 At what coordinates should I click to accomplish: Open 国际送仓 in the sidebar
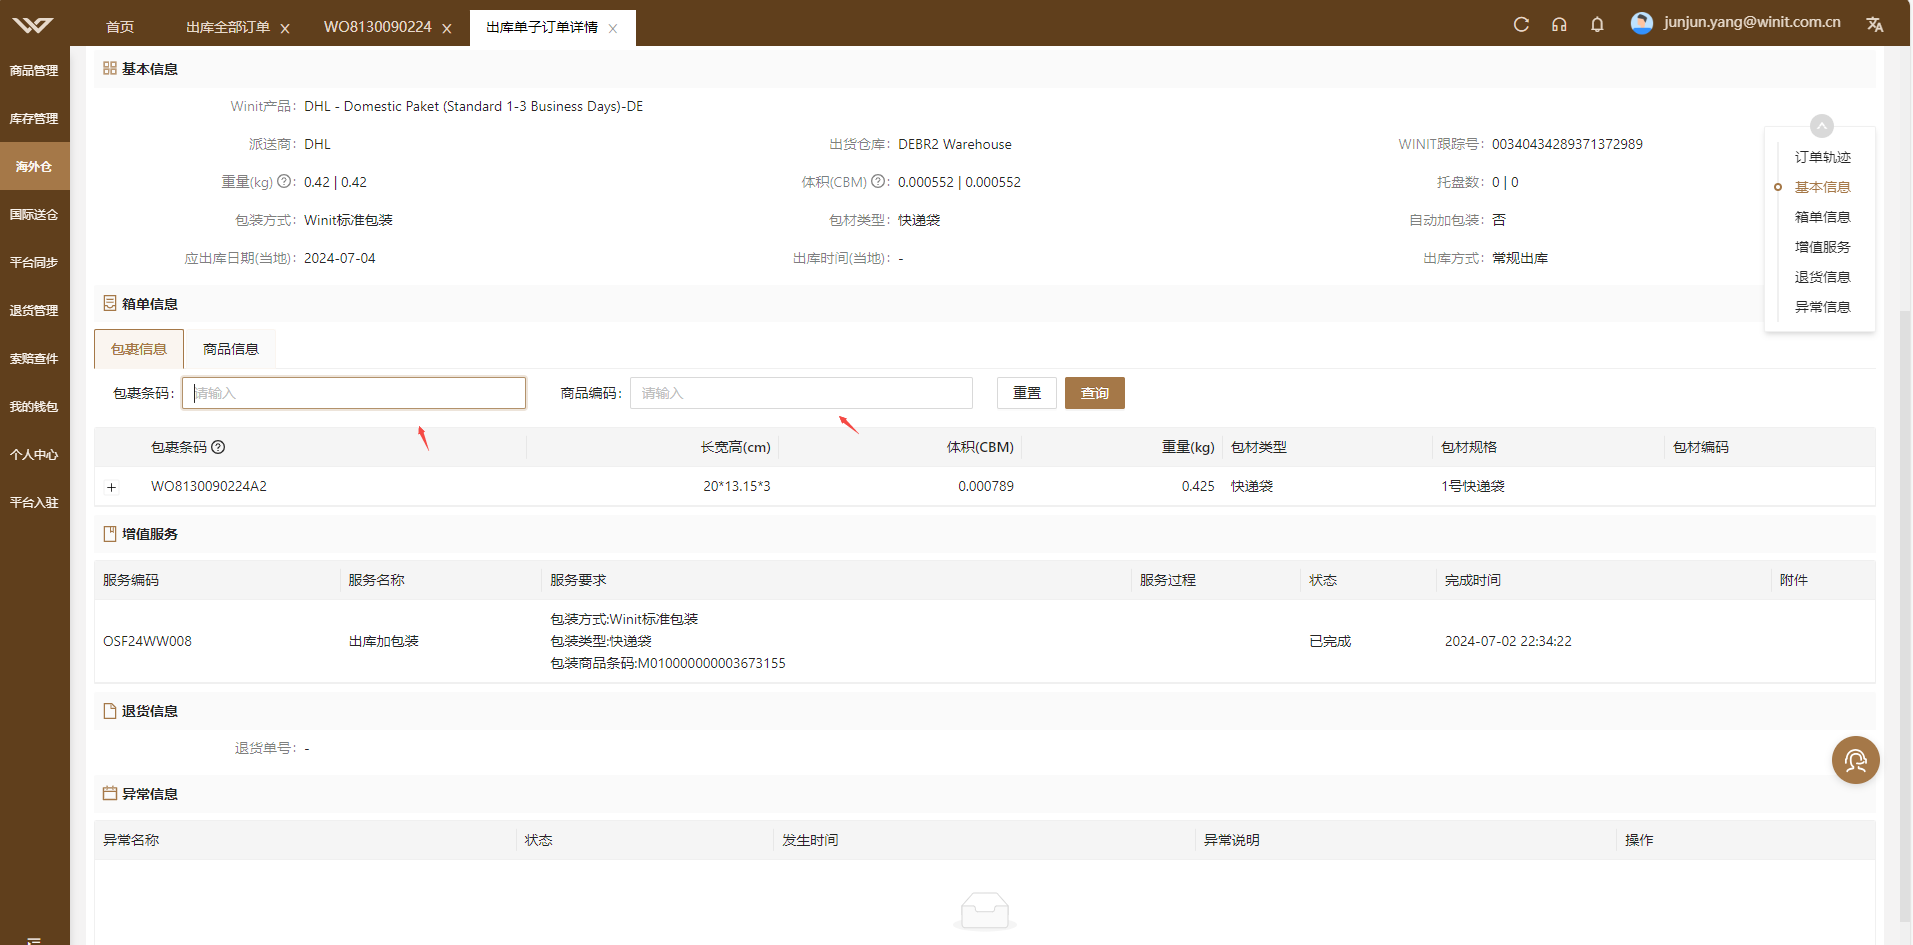point(34,214)
